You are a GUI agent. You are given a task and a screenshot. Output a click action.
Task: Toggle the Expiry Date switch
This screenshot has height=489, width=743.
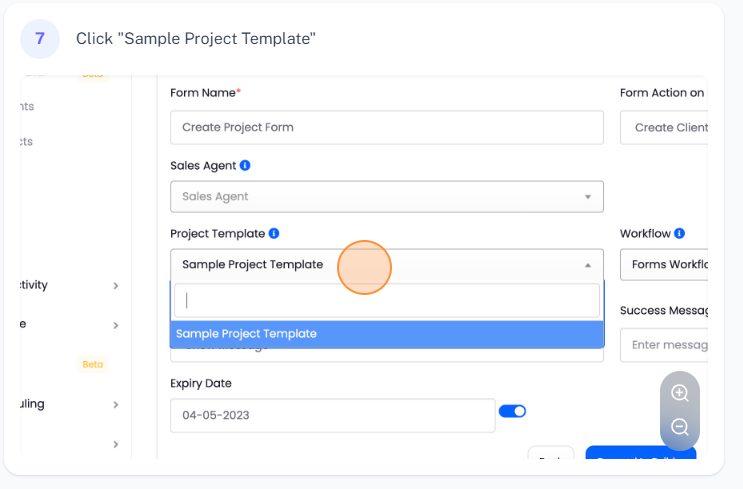(x=512, y=411)
